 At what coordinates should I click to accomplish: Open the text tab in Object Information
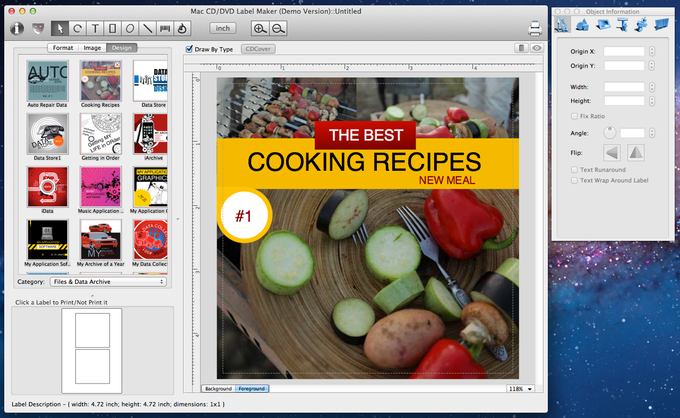(x=622, y=25)
